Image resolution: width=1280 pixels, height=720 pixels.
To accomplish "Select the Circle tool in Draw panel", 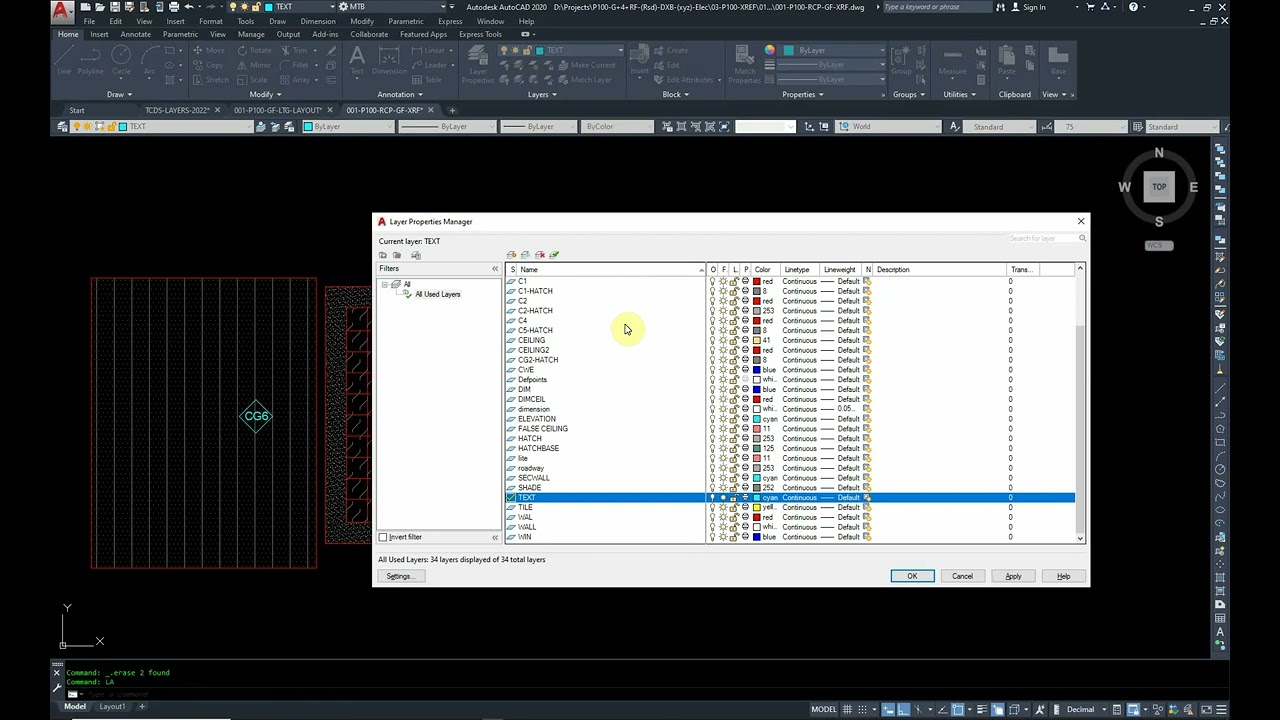I will 121,60.
